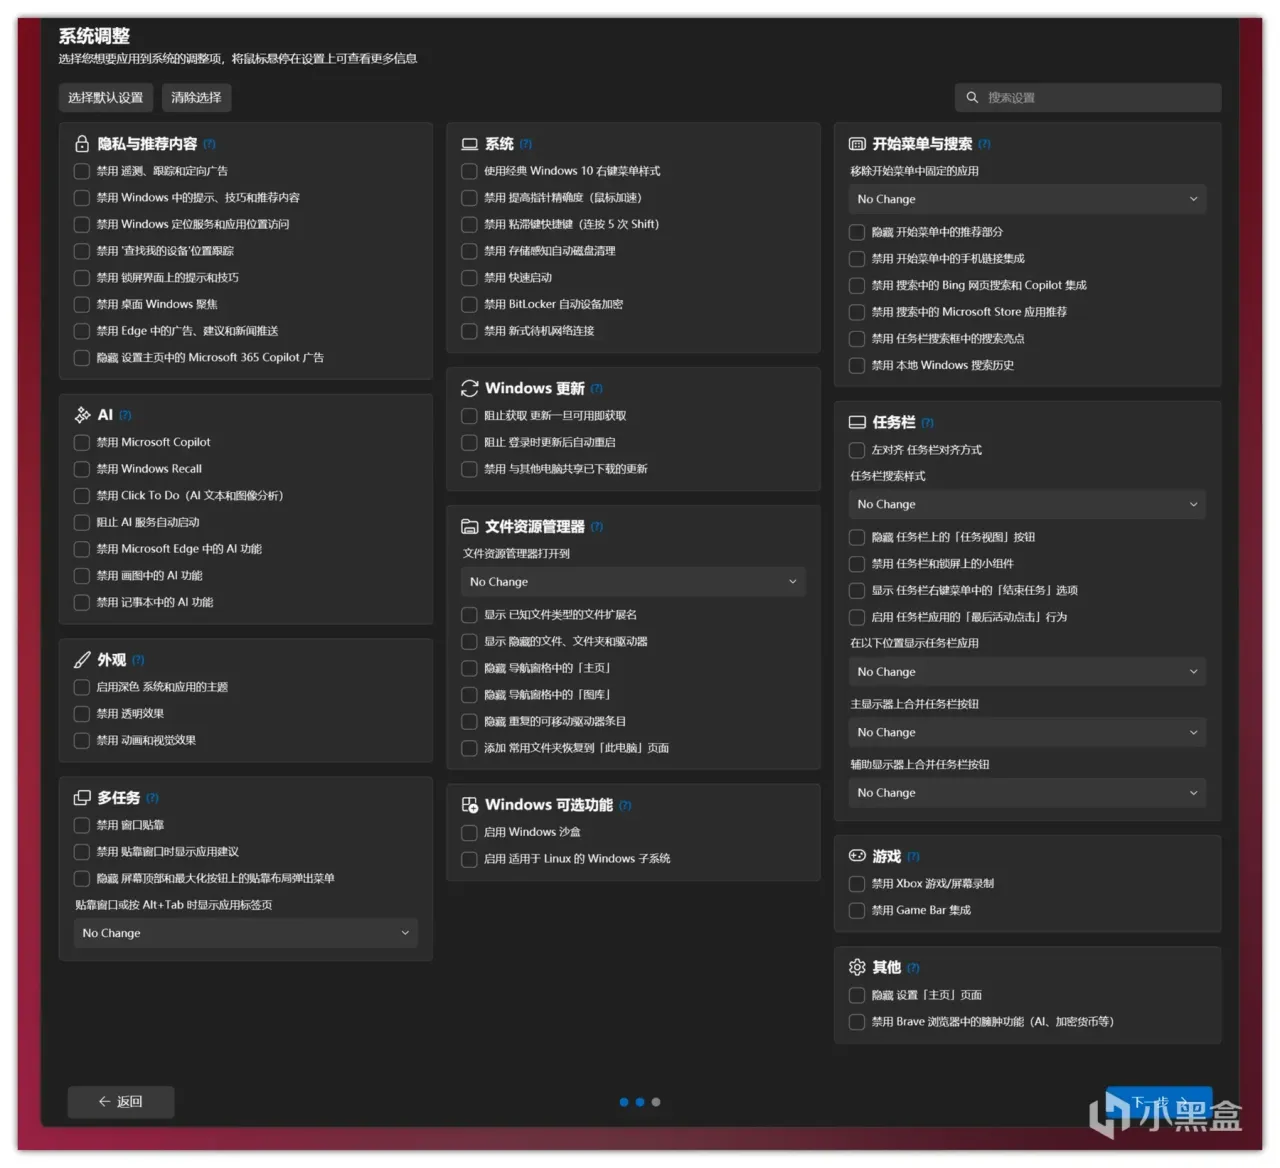Tick 左对齐 任务栏对齐方式 checkbox

pyautogui.click(x=857, y=450)
